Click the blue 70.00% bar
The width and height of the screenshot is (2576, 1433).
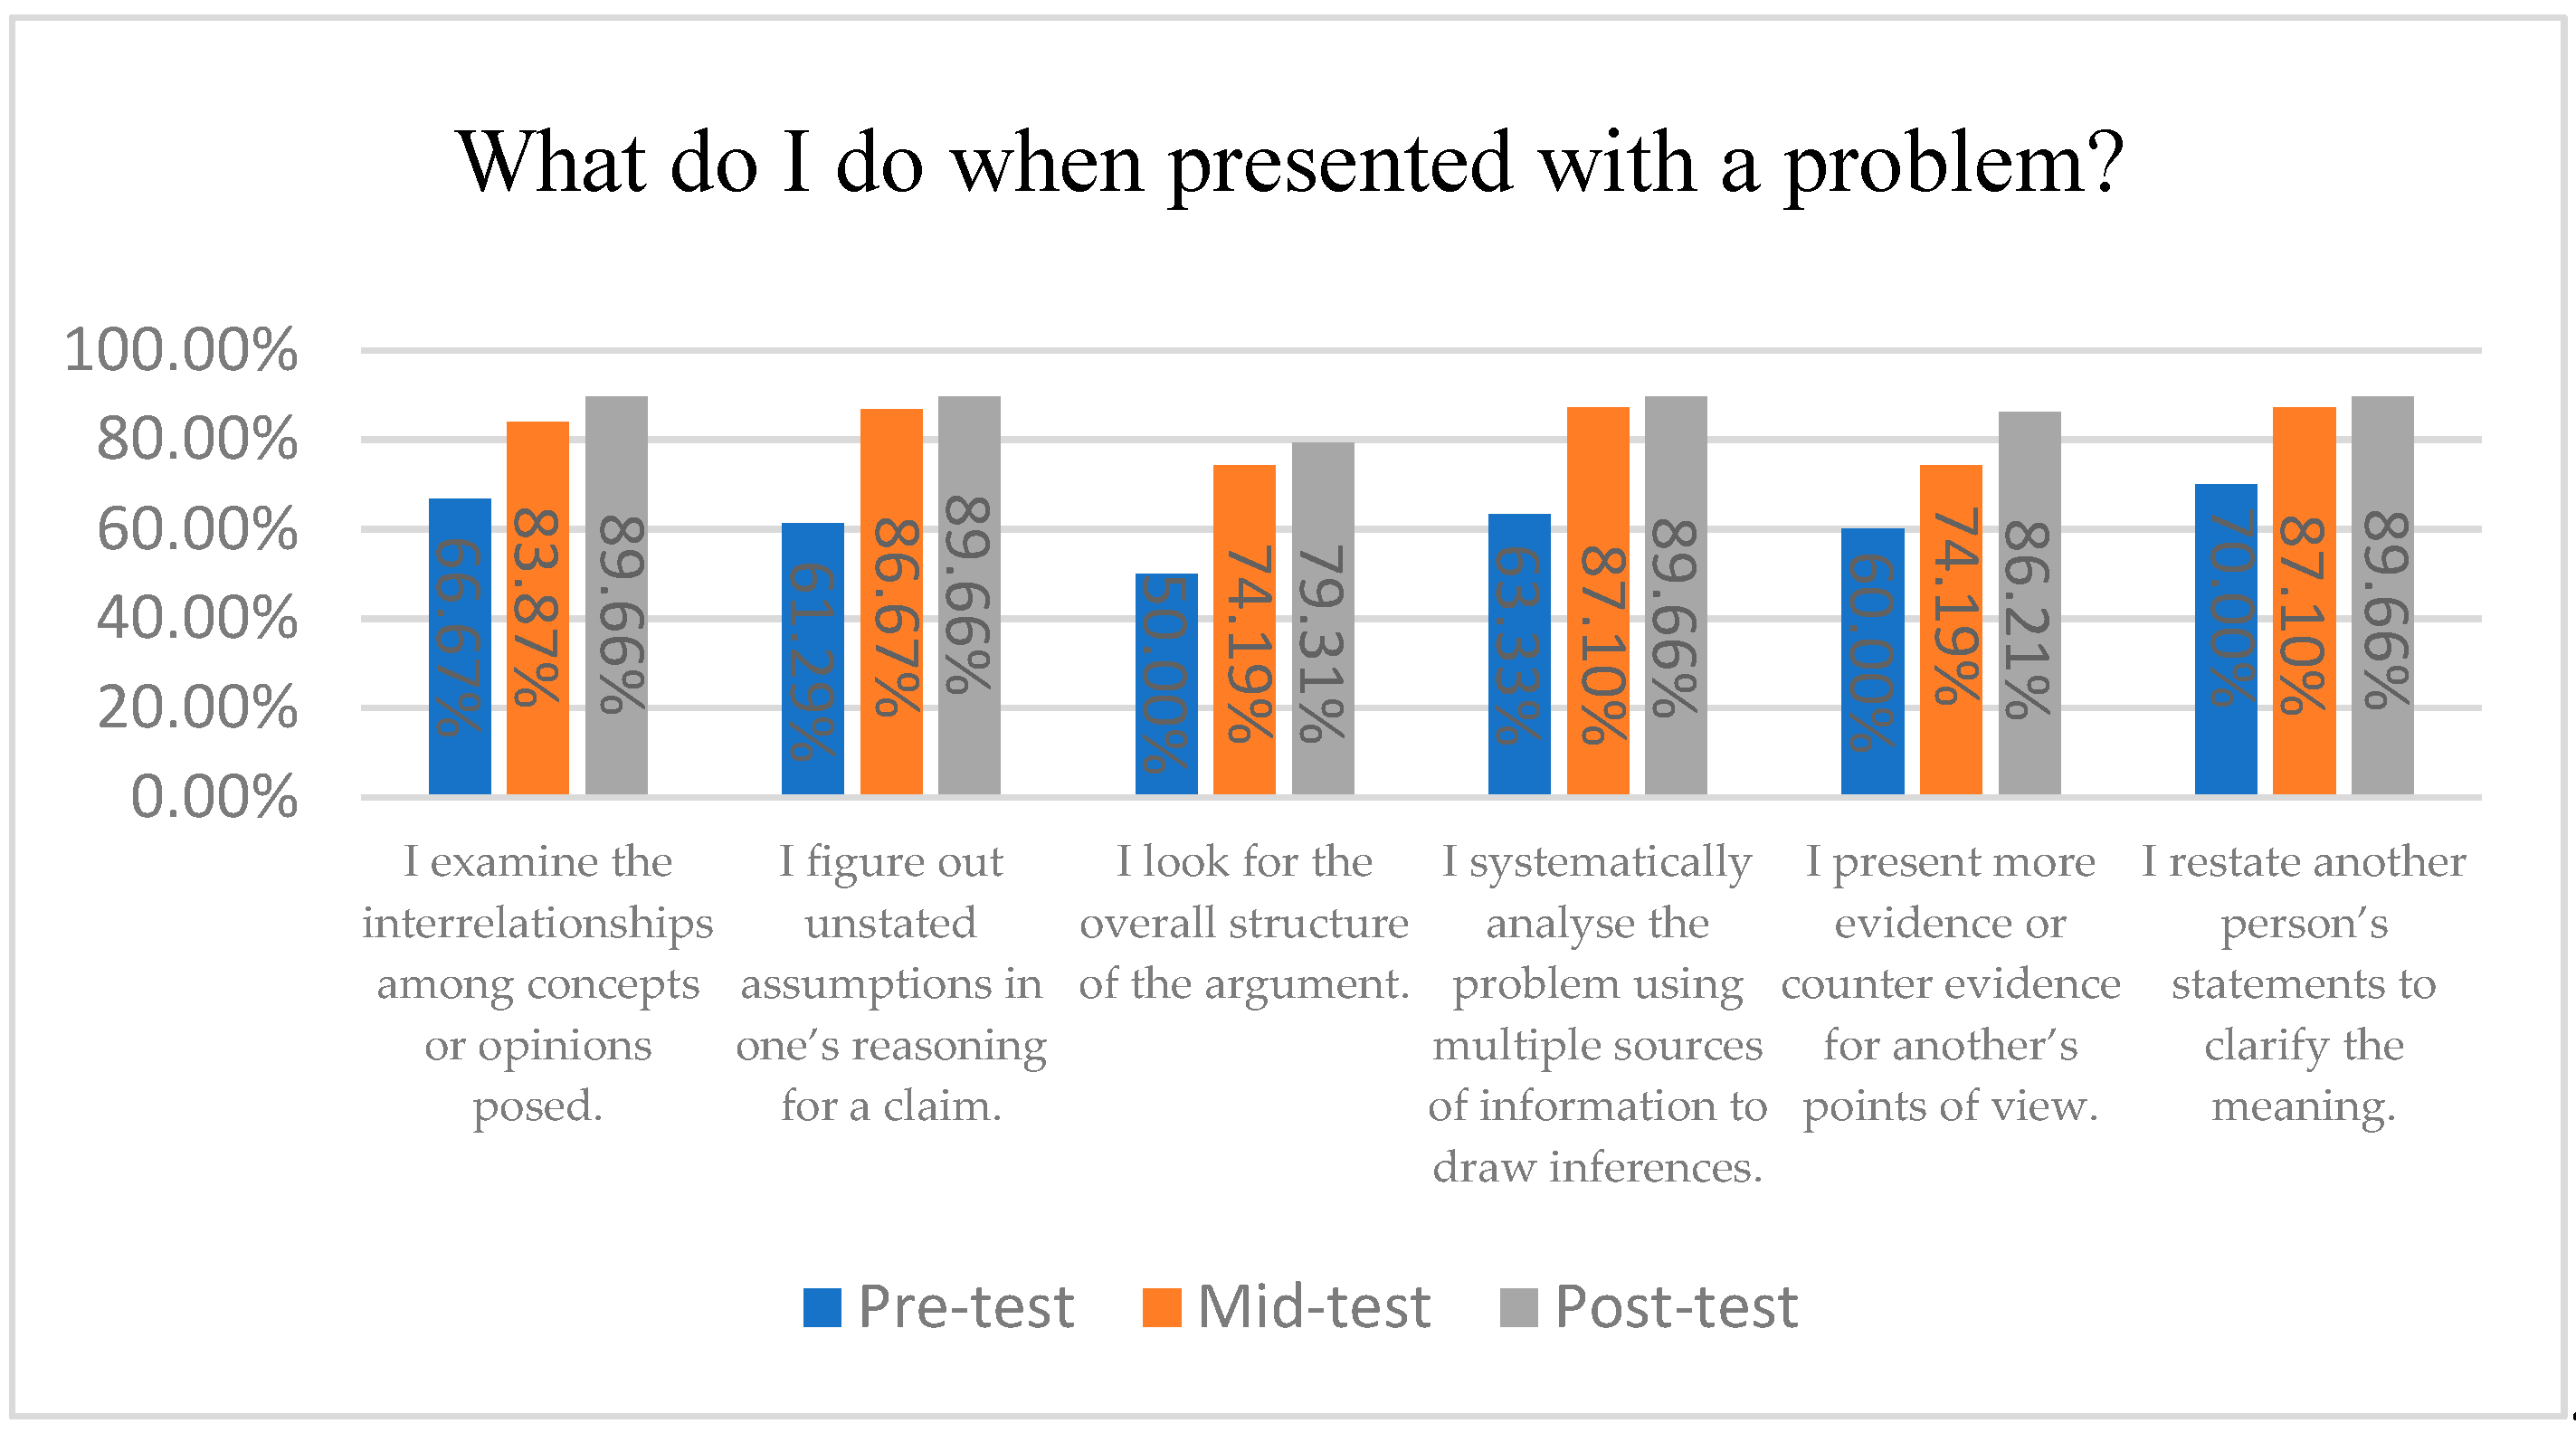tap(2225, 639)
